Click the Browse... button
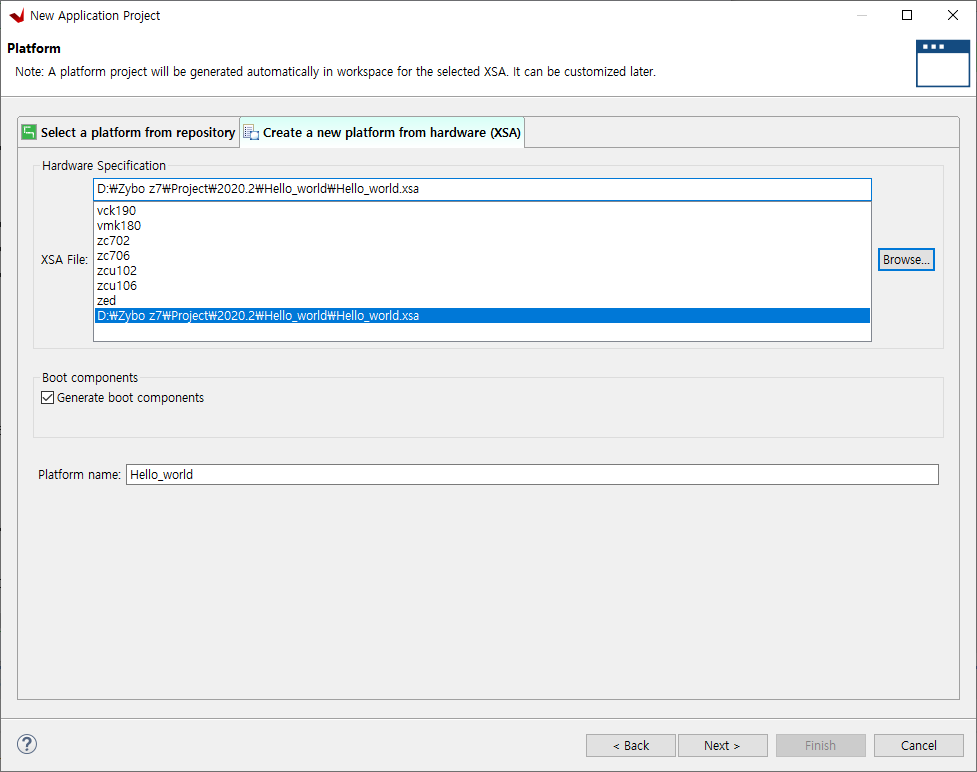This screenshot has width=977, height=772. click(906, 260)
